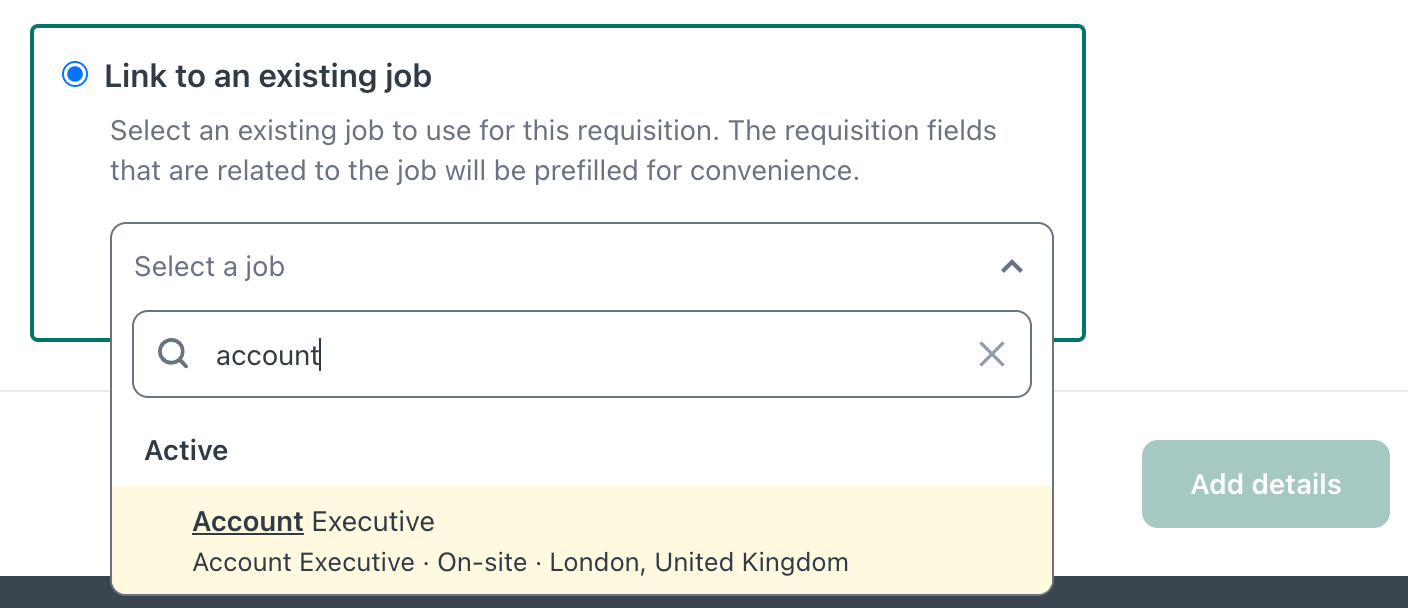Click the 'Active' group header in the results
This screenshot has height=608, width=1408.
pos(186,451)
